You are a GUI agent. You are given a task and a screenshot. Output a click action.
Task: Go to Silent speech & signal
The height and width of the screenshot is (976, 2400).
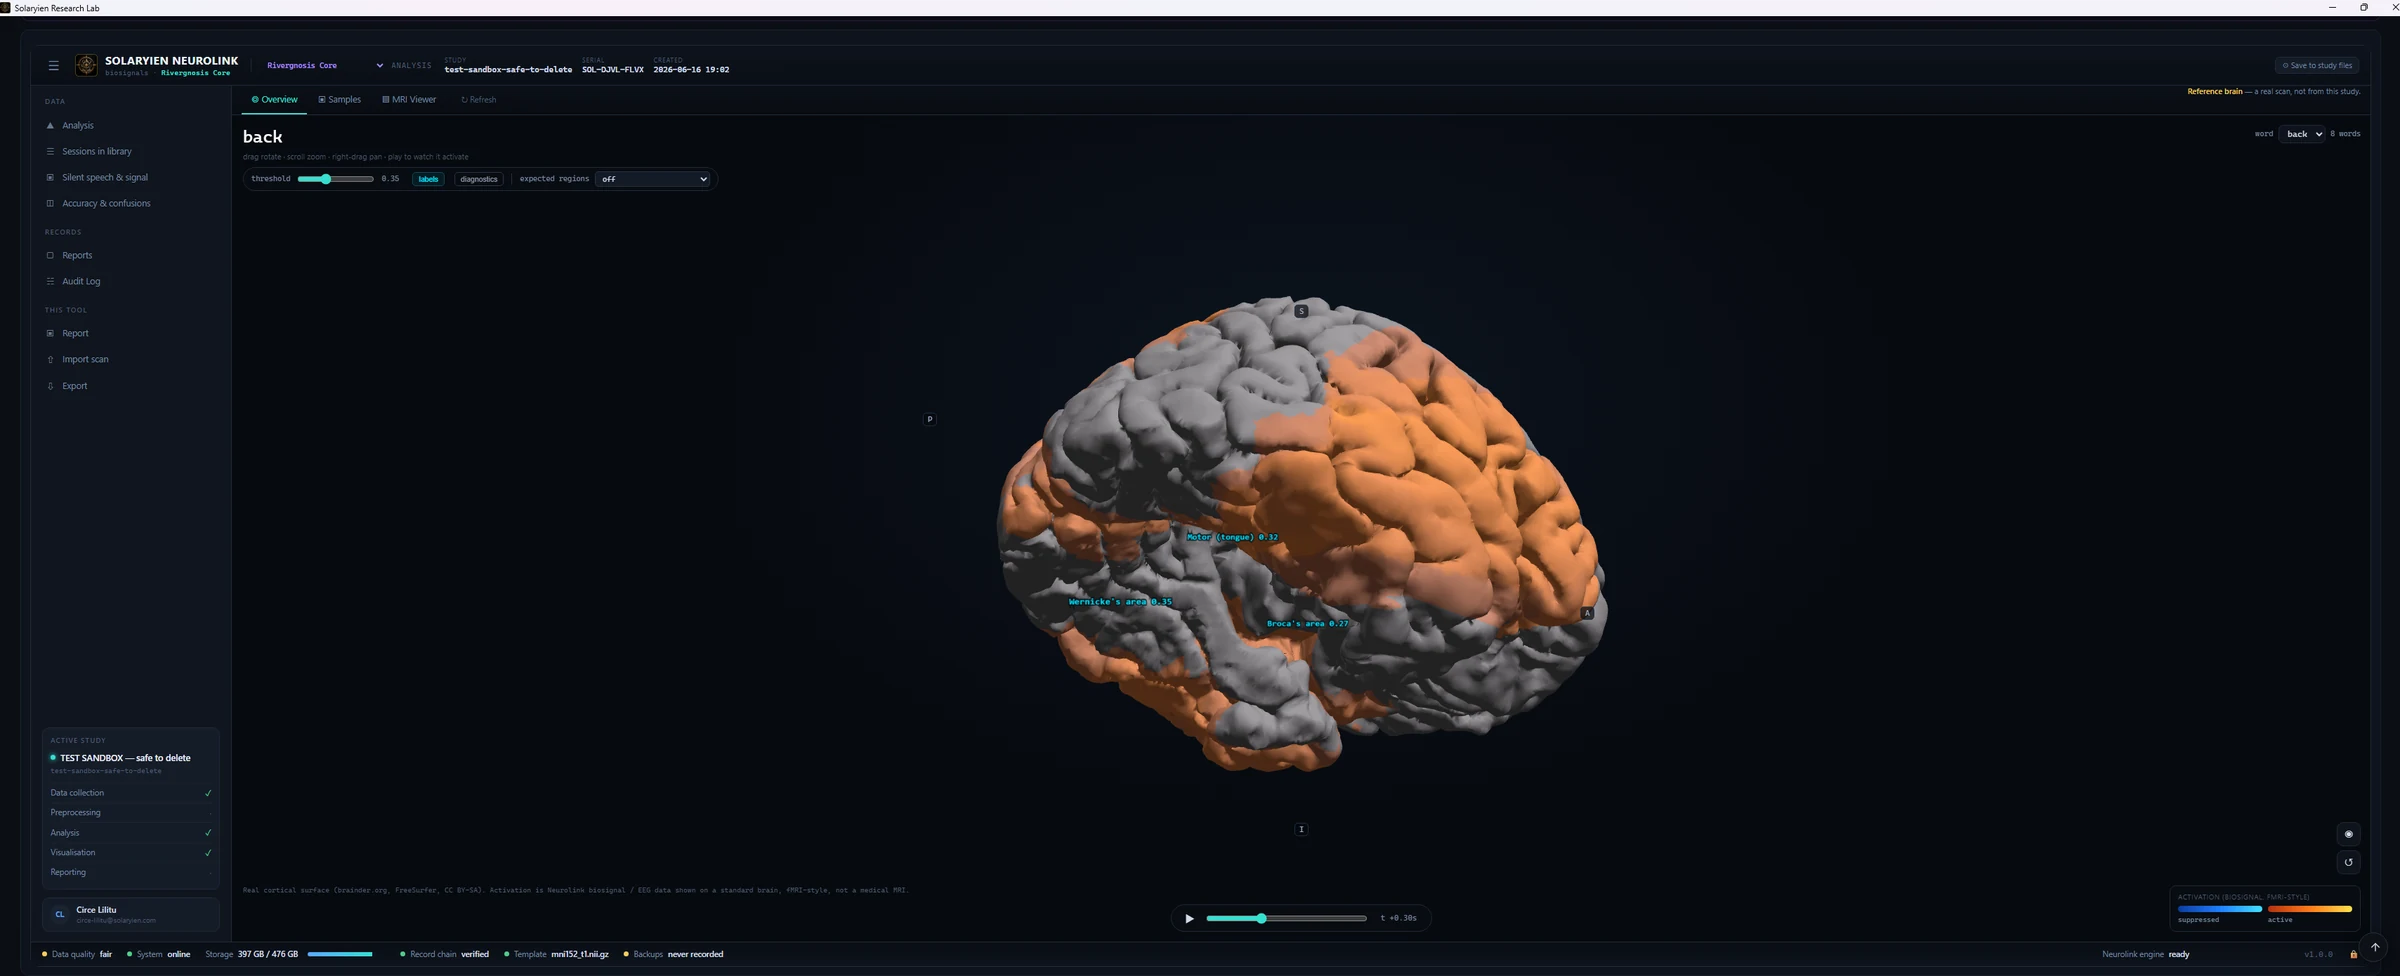coord(104,178)
